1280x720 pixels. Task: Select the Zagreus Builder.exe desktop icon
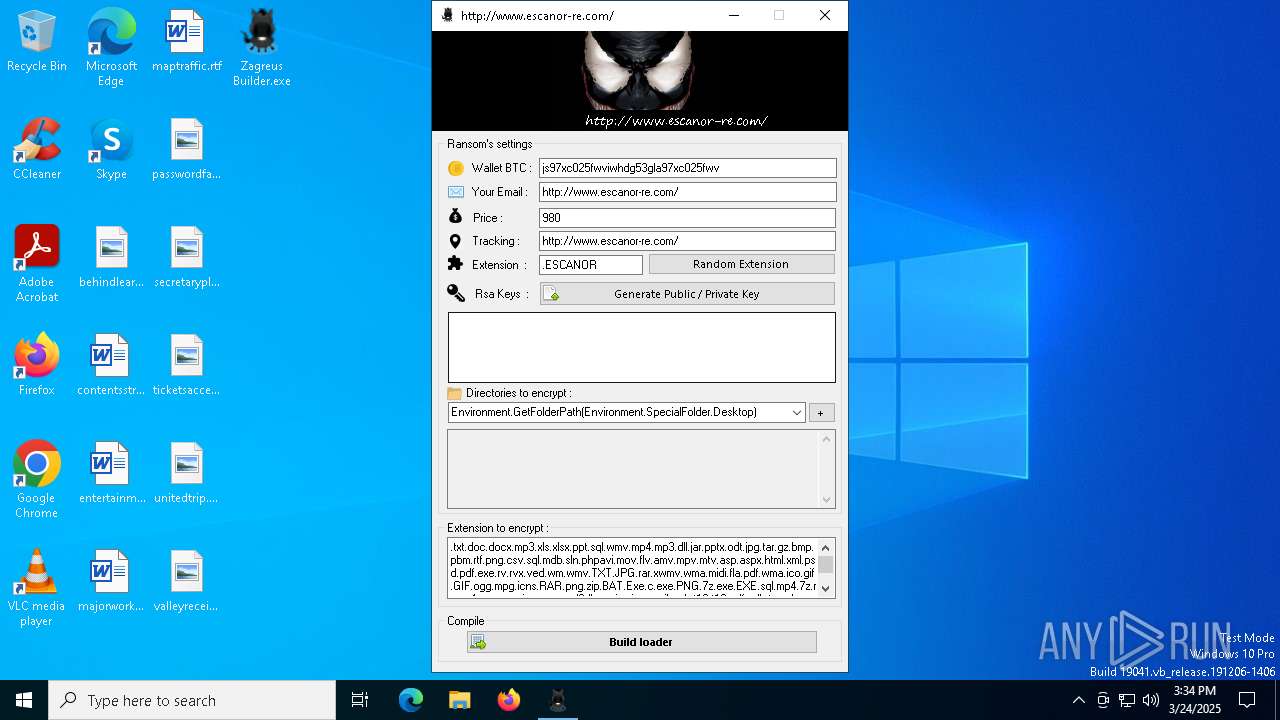[261, 48]
